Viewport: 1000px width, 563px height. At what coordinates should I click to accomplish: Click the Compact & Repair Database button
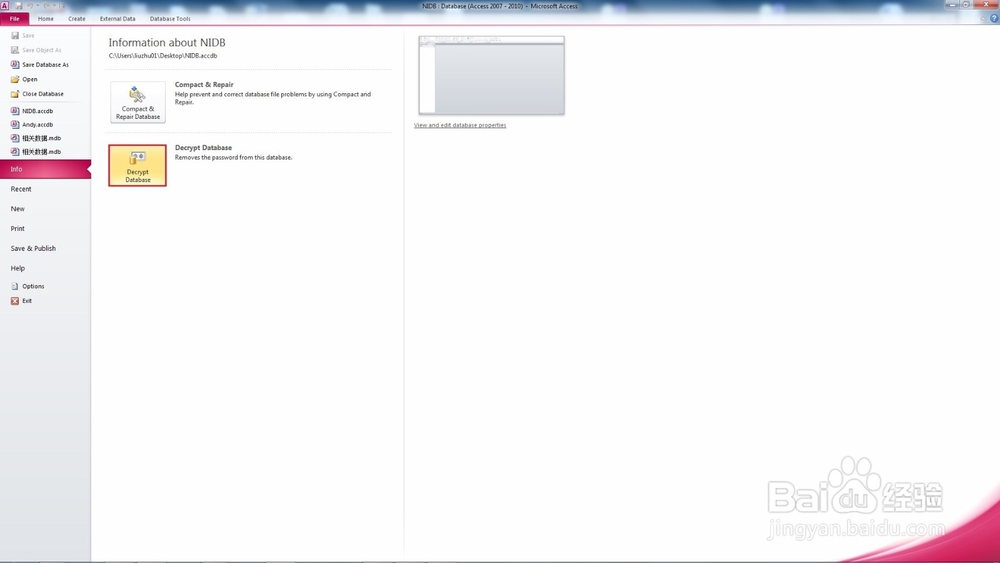[x=138, y=102]
